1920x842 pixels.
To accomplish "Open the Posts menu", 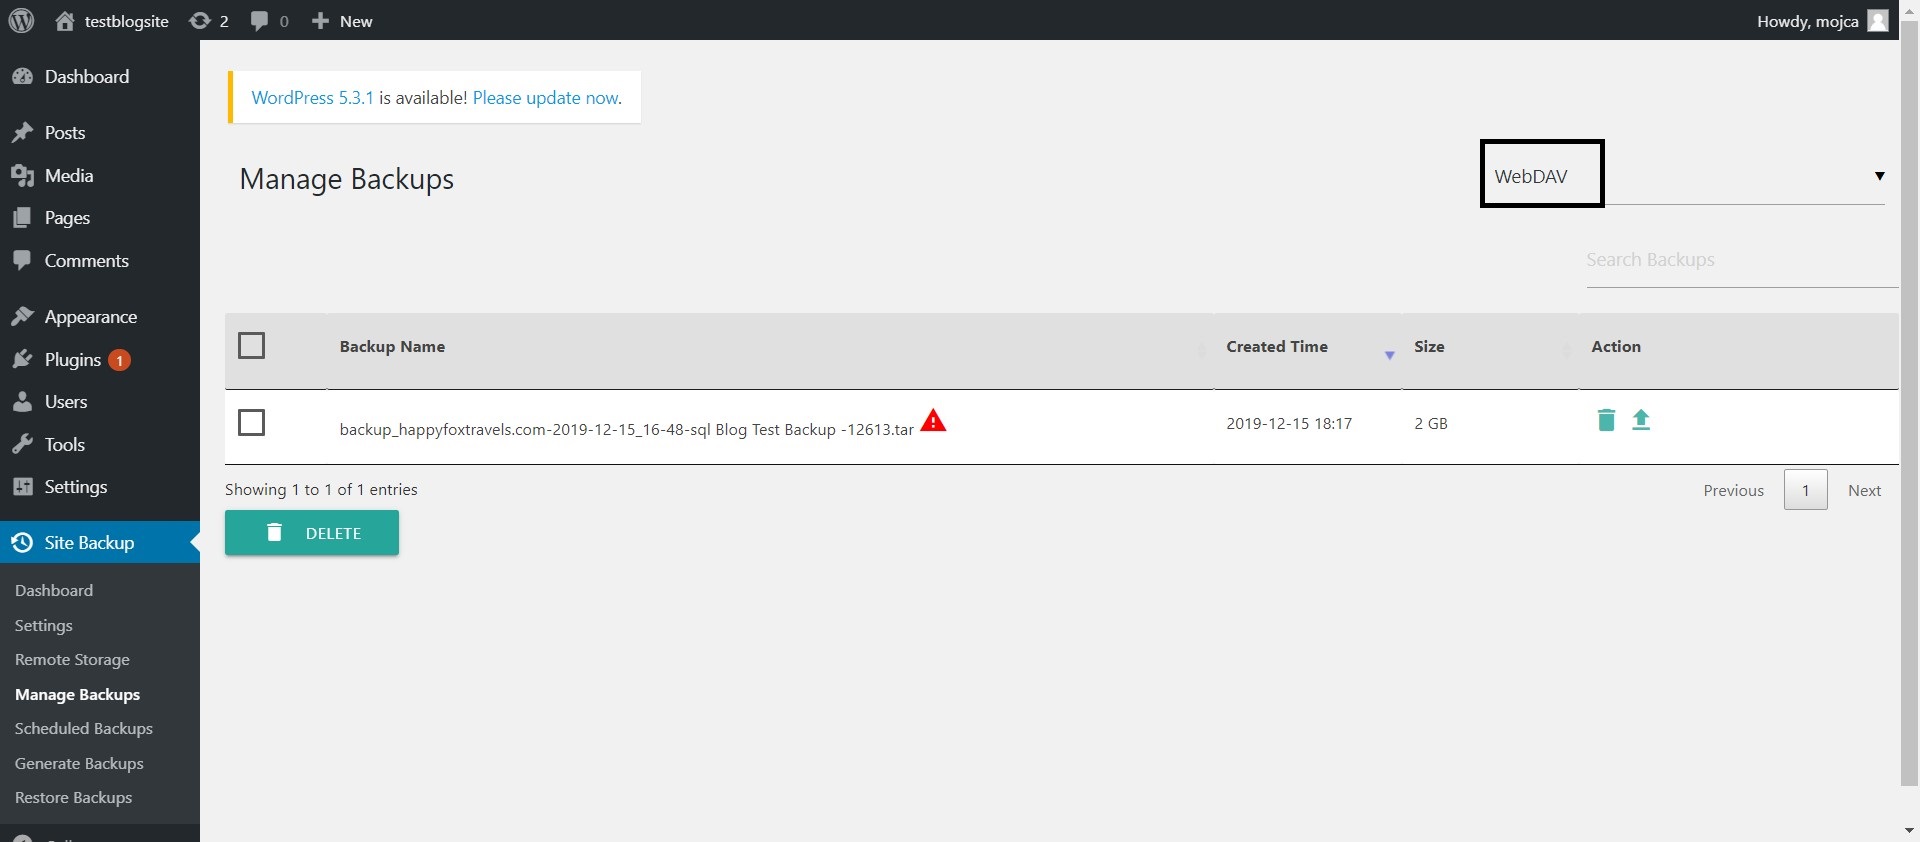I will click(x=100, y=133).
